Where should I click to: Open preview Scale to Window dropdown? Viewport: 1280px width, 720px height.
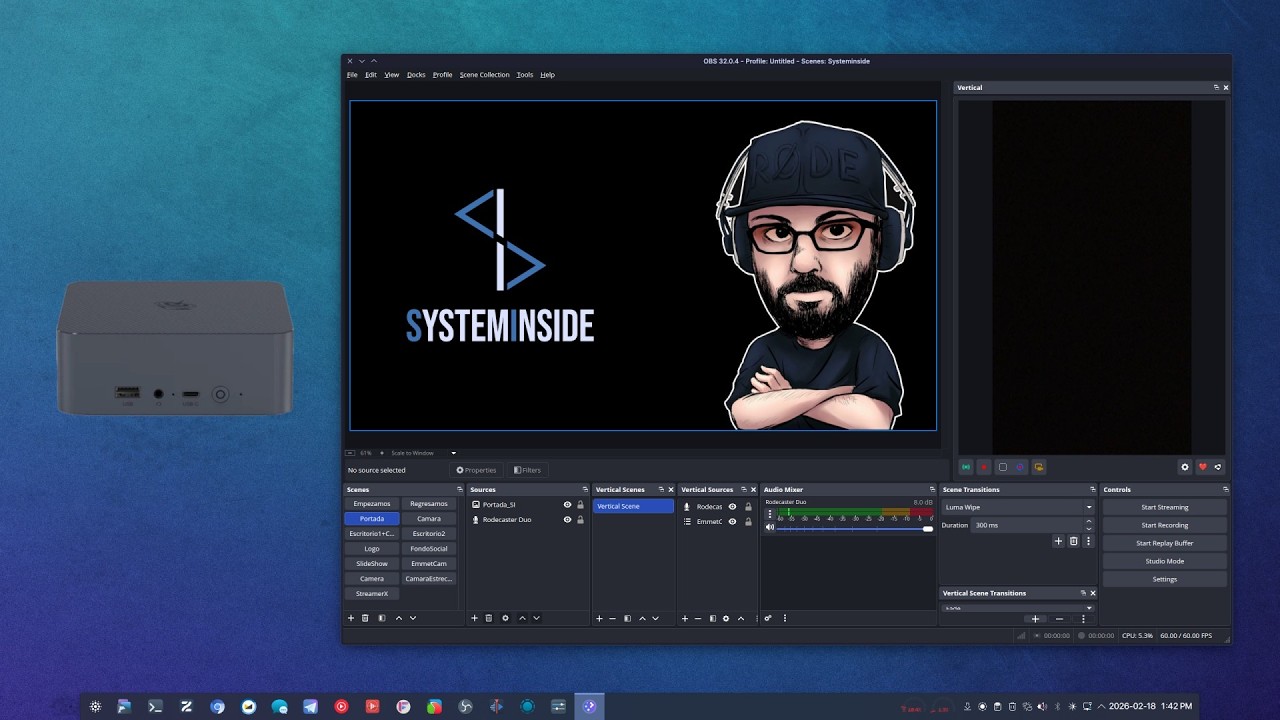(423, 453)
